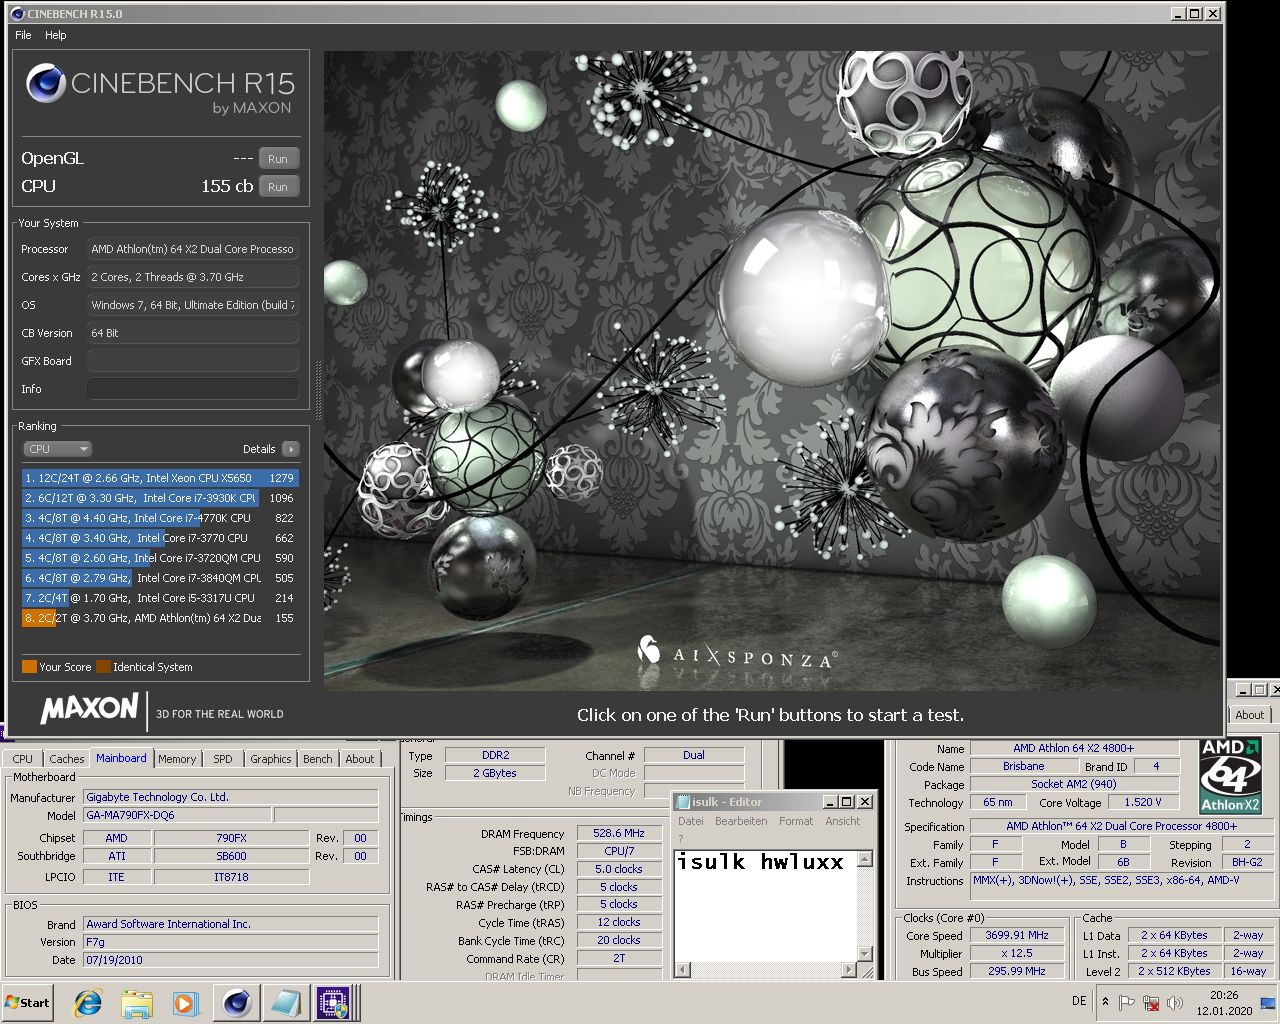1280x1024 pixels.
Task: Switch to CPU-Z Memory tab
Action: click(x=177, y=759)
